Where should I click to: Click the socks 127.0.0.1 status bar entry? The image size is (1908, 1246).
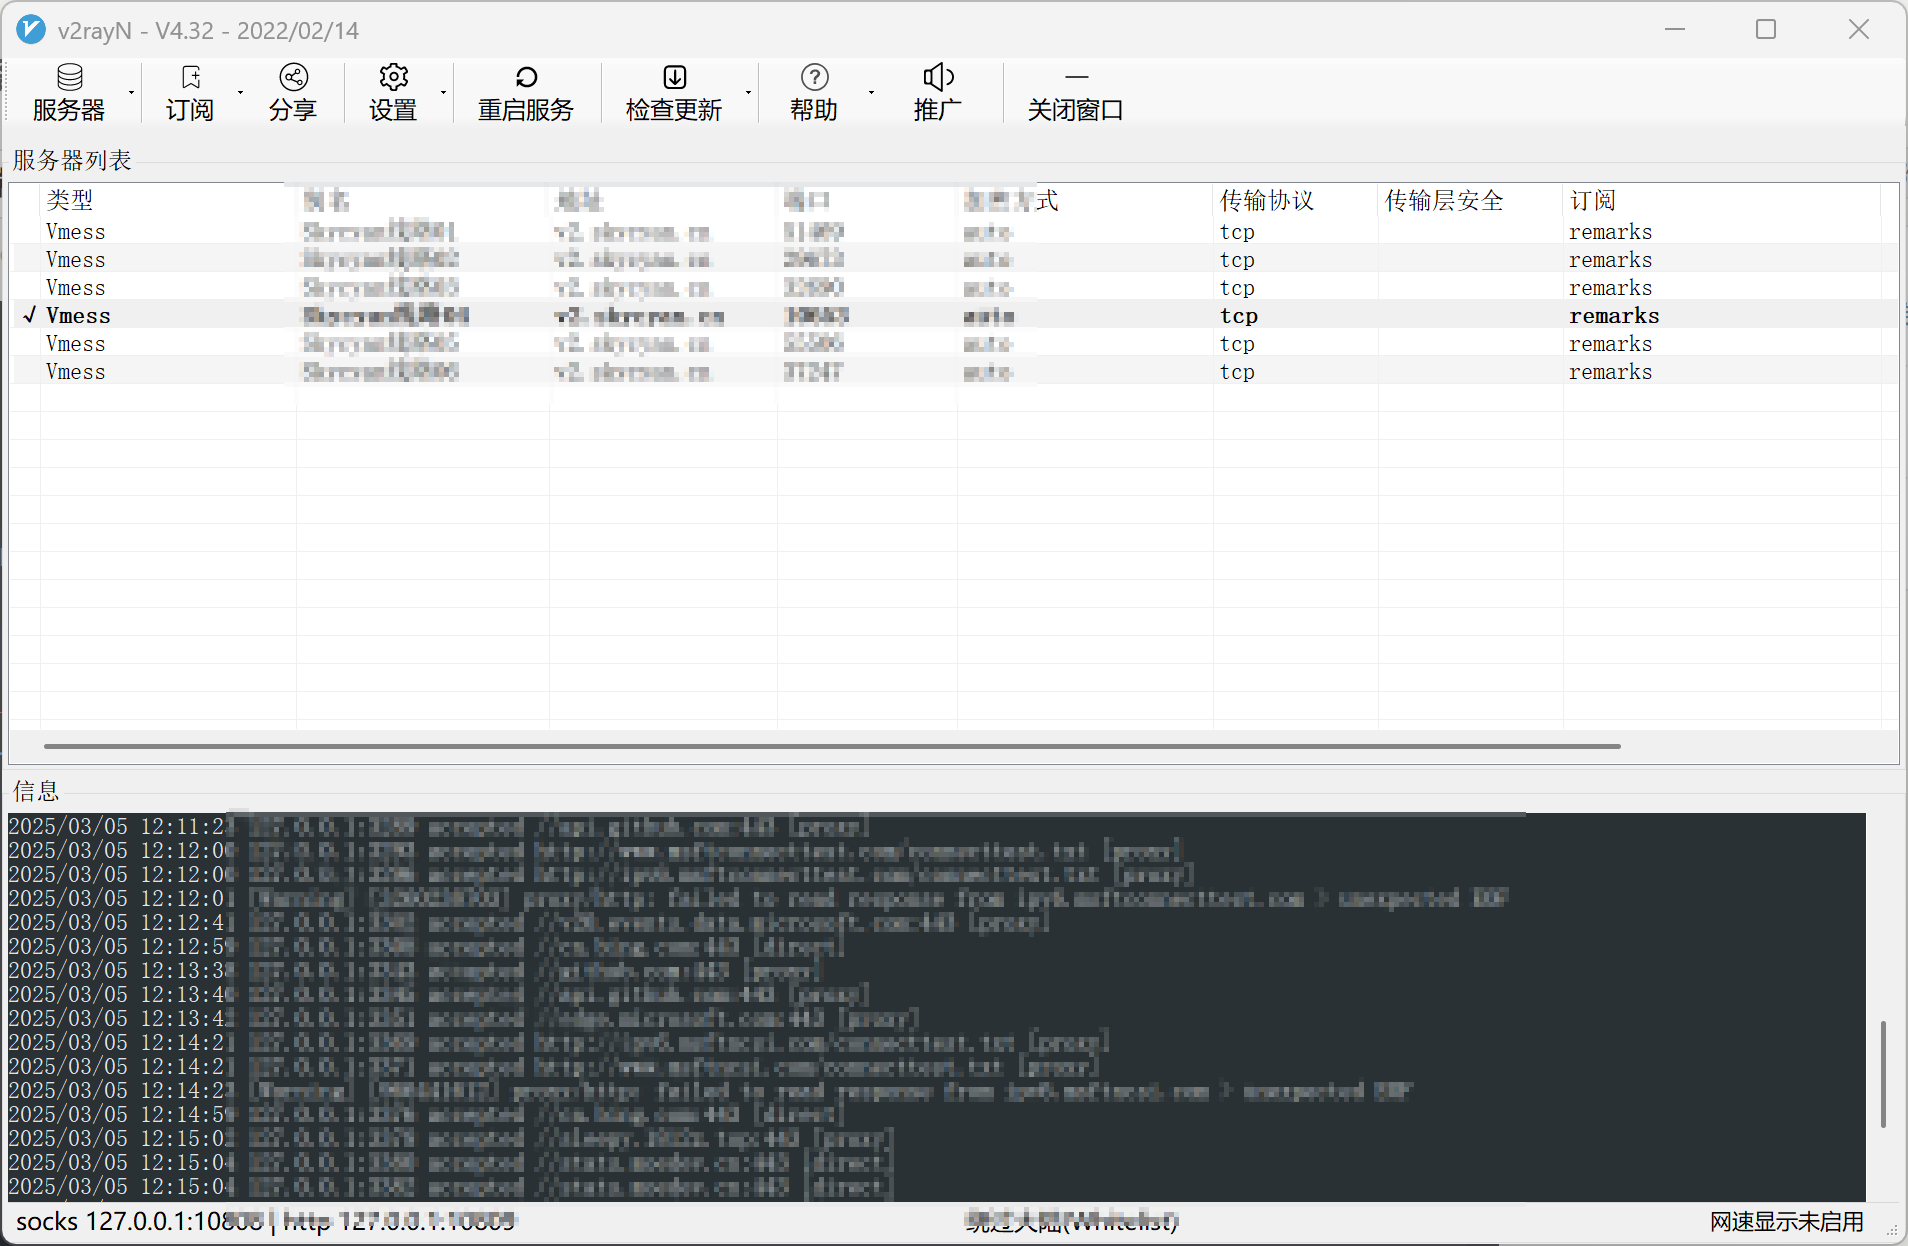[140, 1221]
